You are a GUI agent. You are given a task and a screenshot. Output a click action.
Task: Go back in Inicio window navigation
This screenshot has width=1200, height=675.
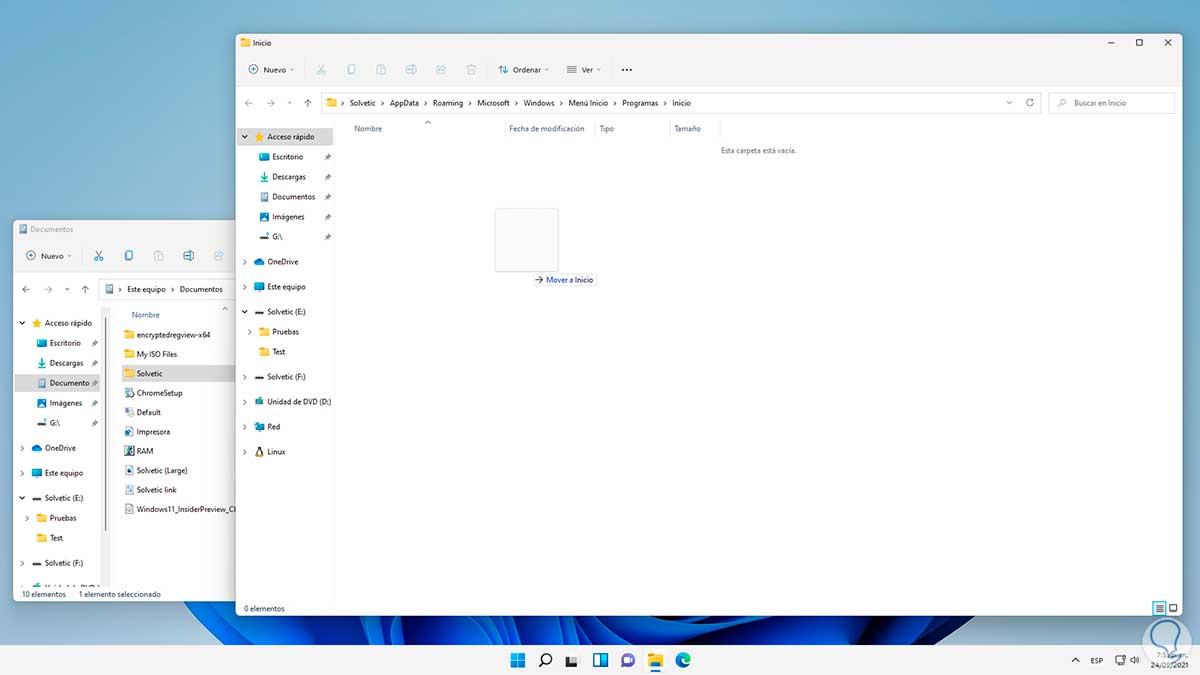click(249, 103)
